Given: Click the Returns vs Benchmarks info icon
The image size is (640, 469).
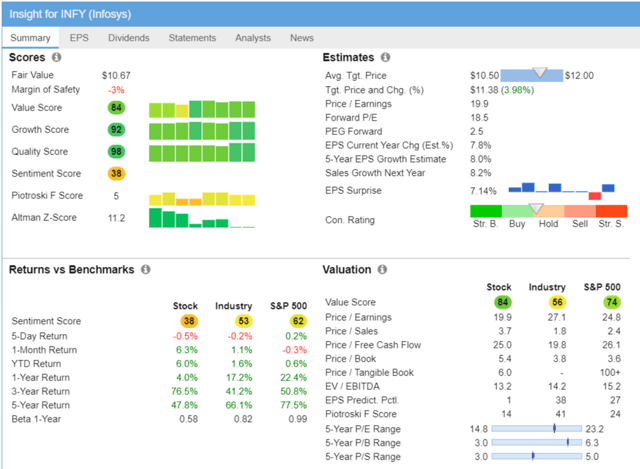Looking at the screenshot, I should click(x=146, y=269).
